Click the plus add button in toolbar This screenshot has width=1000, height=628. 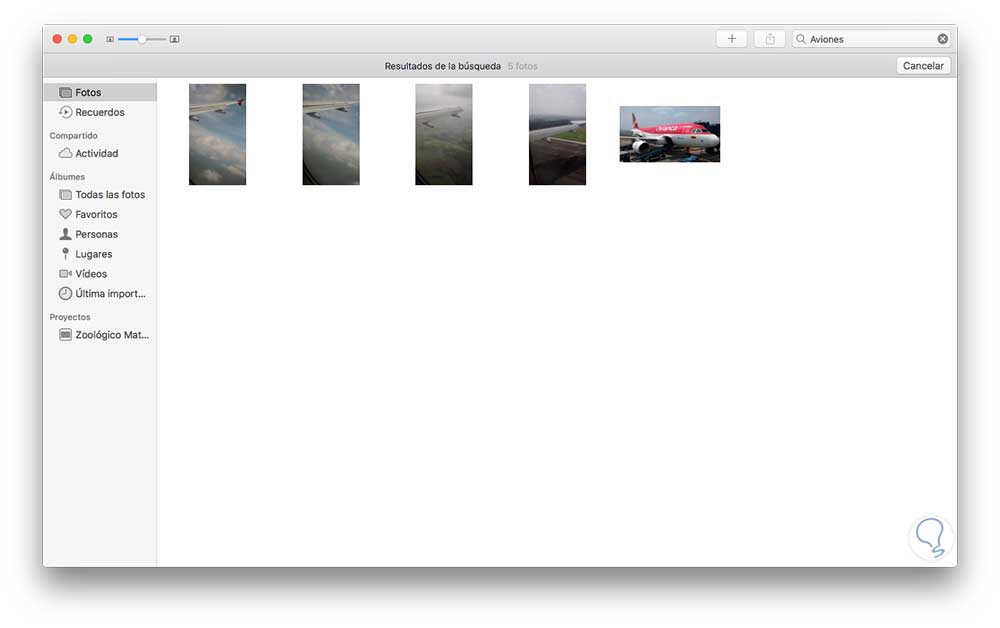point(732,39)
